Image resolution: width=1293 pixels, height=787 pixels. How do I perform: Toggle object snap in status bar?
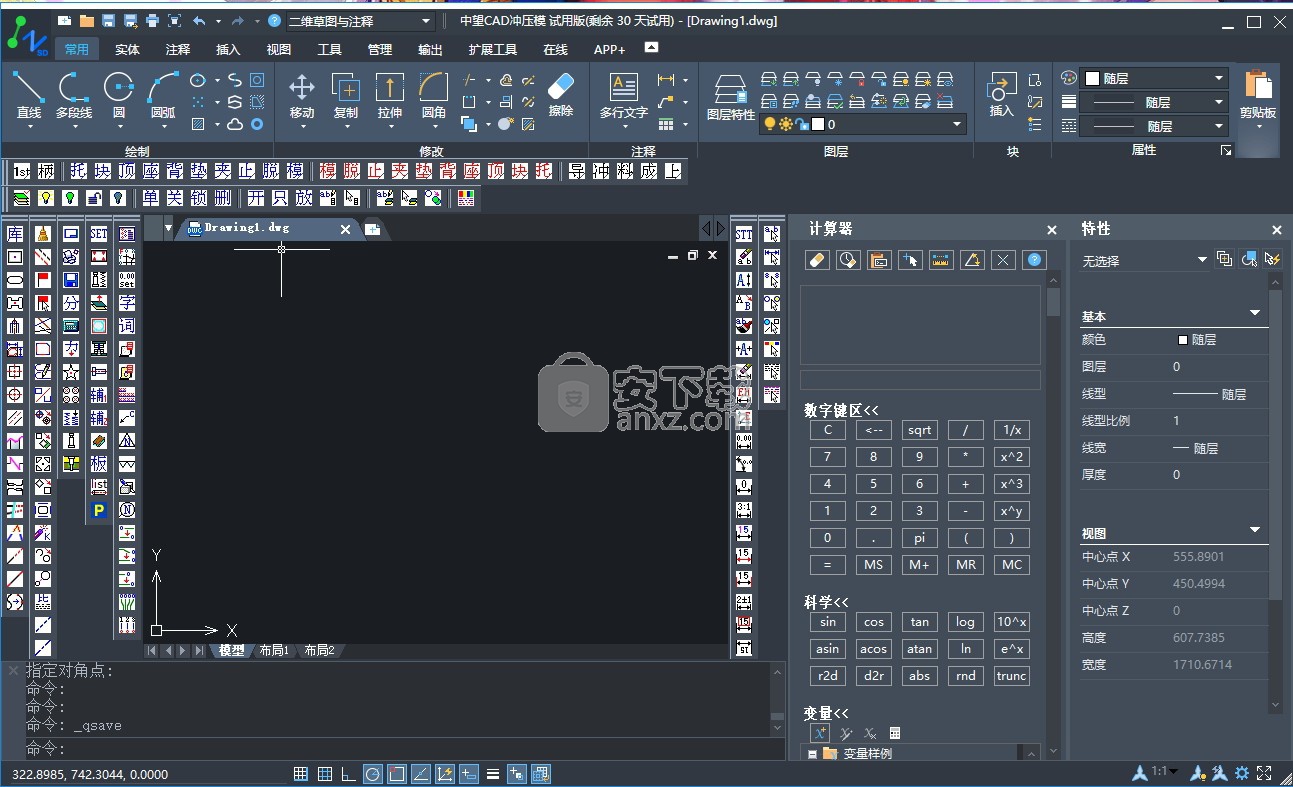(x=397, y=773)
